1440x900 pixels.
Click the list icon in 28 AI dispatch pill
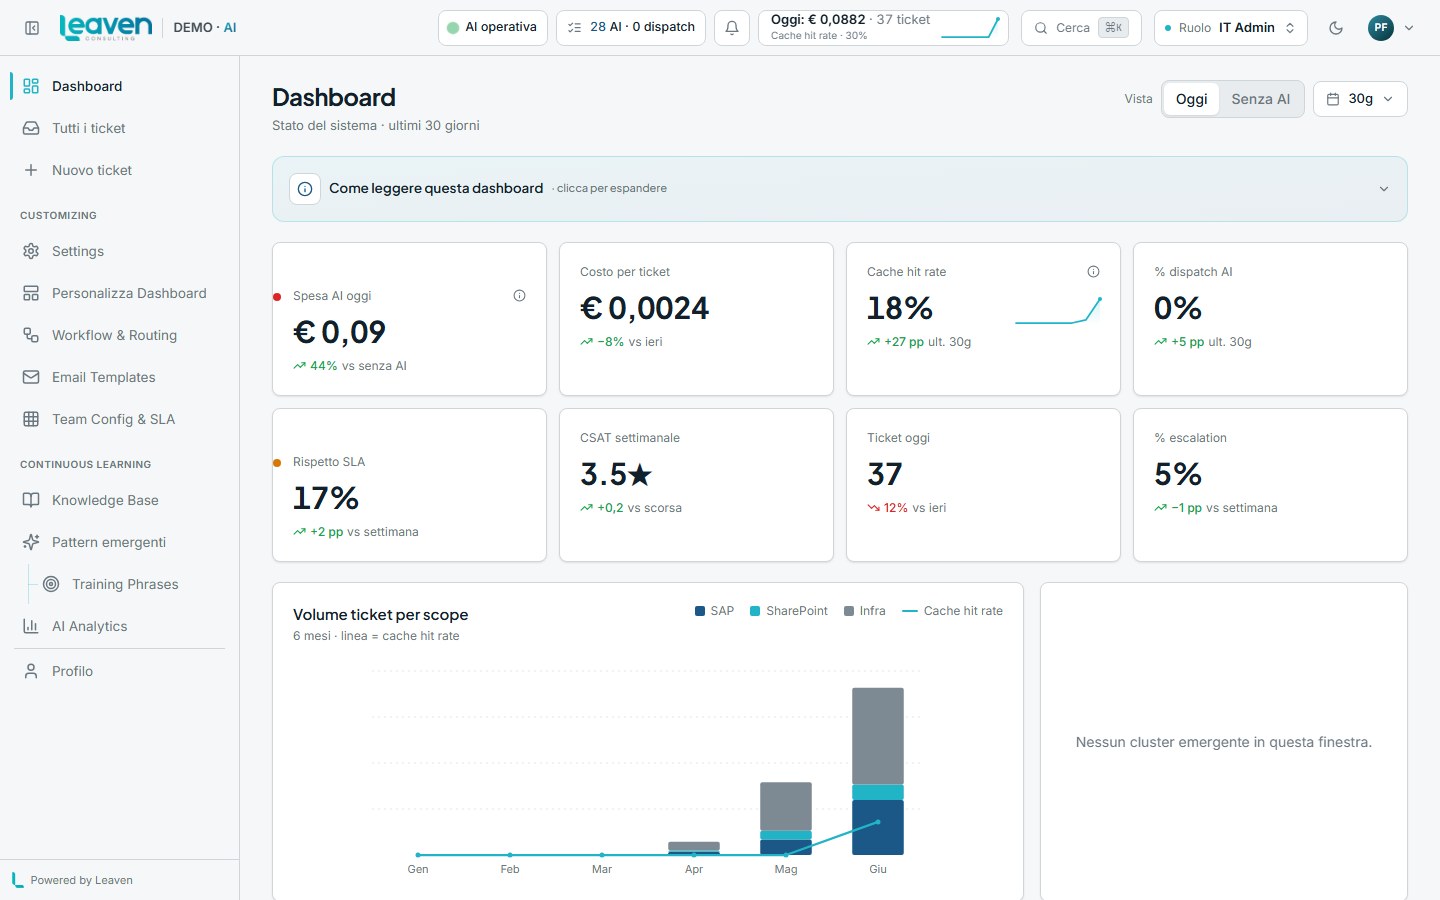point(574,28)
